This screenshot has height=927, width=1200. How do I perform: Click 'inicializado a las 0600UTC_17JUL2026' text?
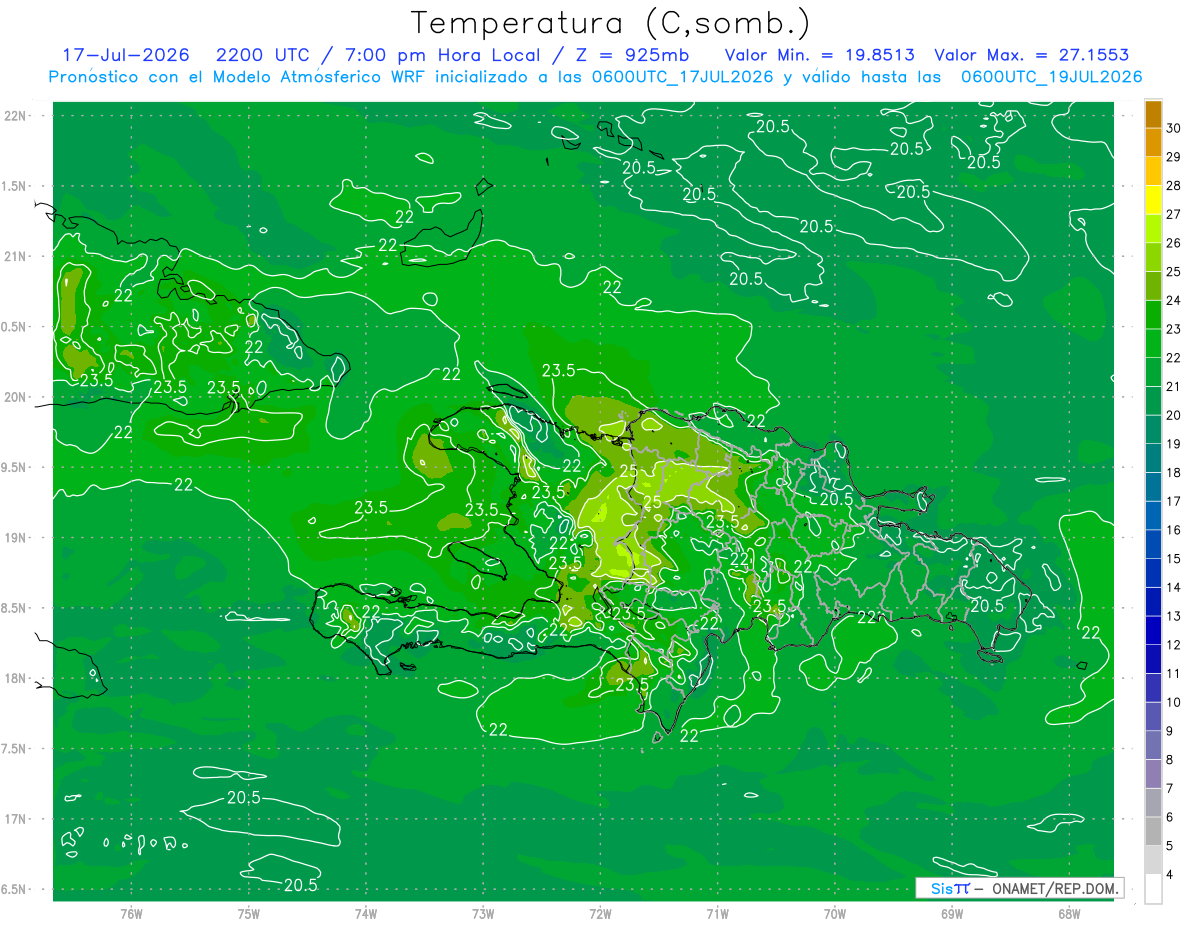(x=605, y=77)
